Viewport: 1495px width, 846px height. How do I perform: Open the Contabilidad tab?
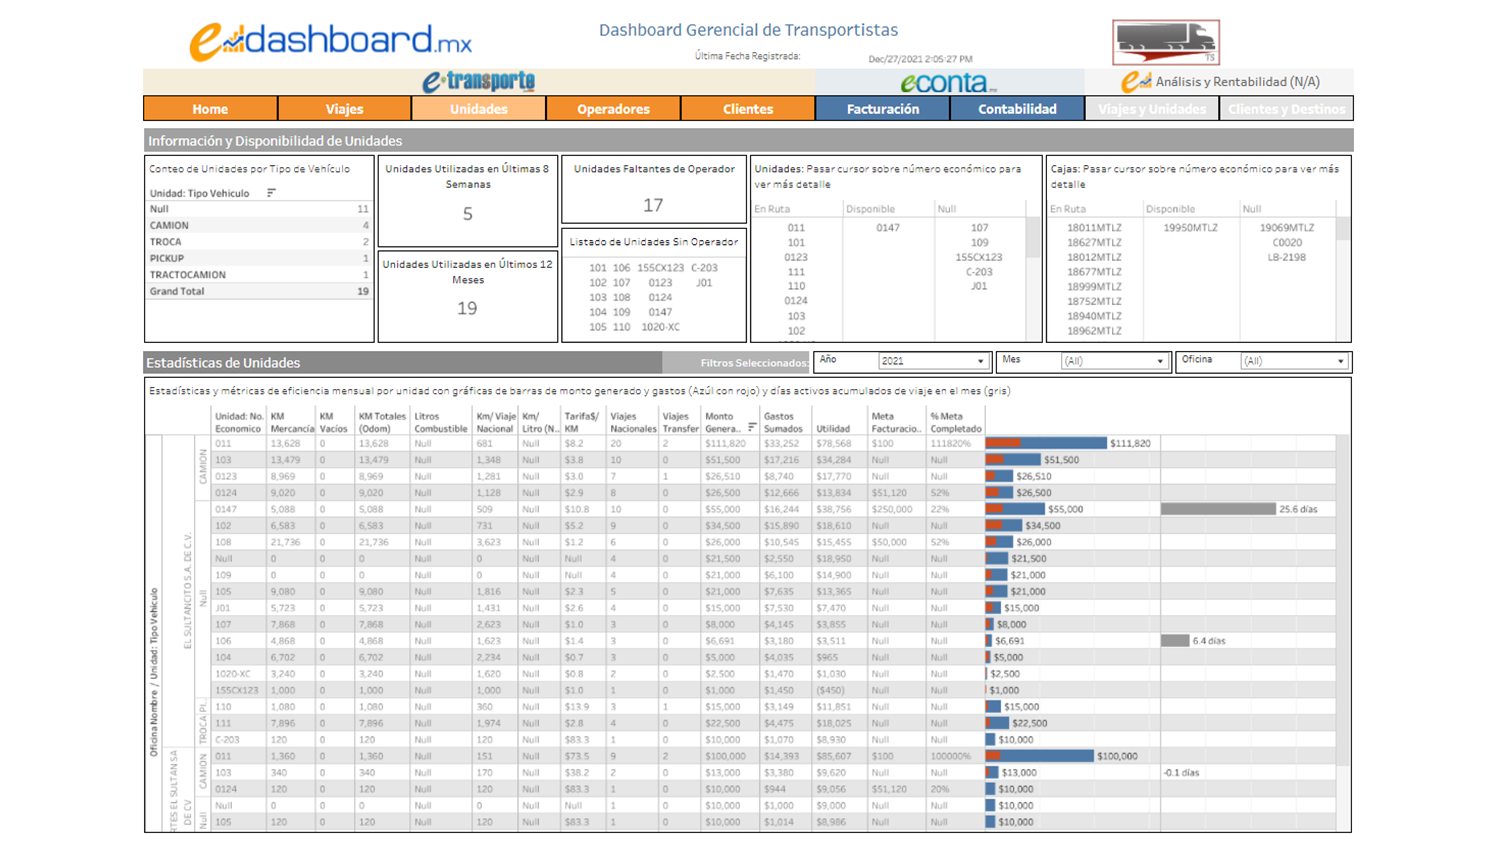pos(1017,109)
